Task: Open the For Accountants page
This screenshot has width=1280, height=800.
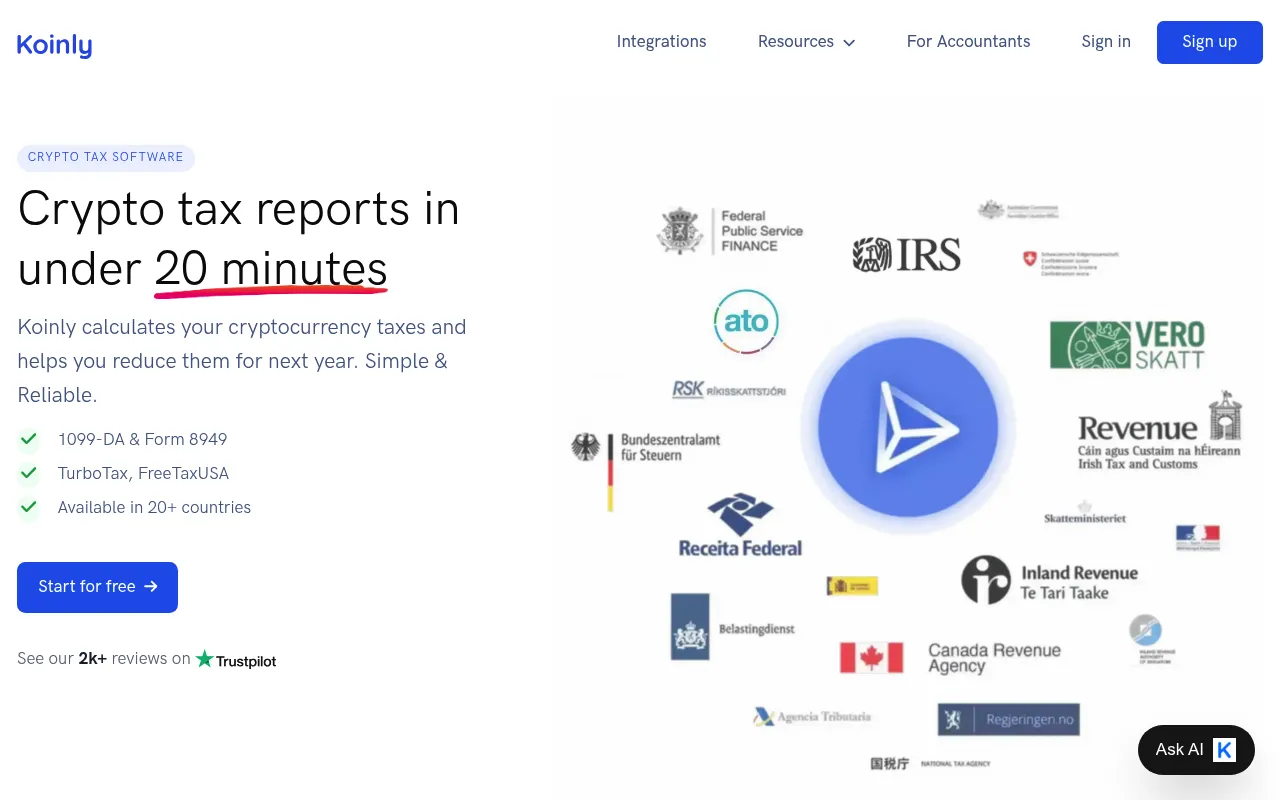Action: pyautogui.click(x=968, y=42)
